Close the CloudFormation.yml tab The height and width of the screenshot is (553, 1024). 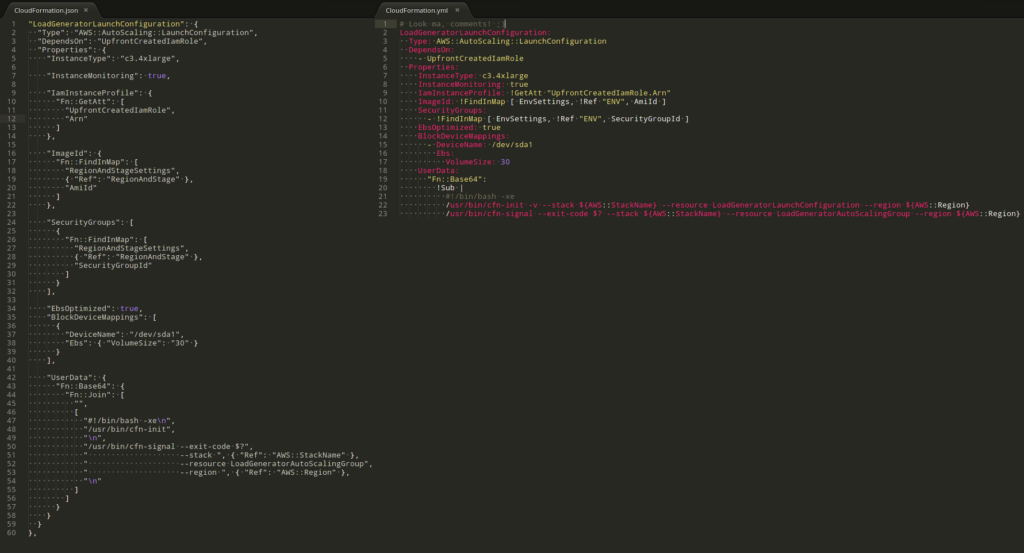[x=457, y=10]
